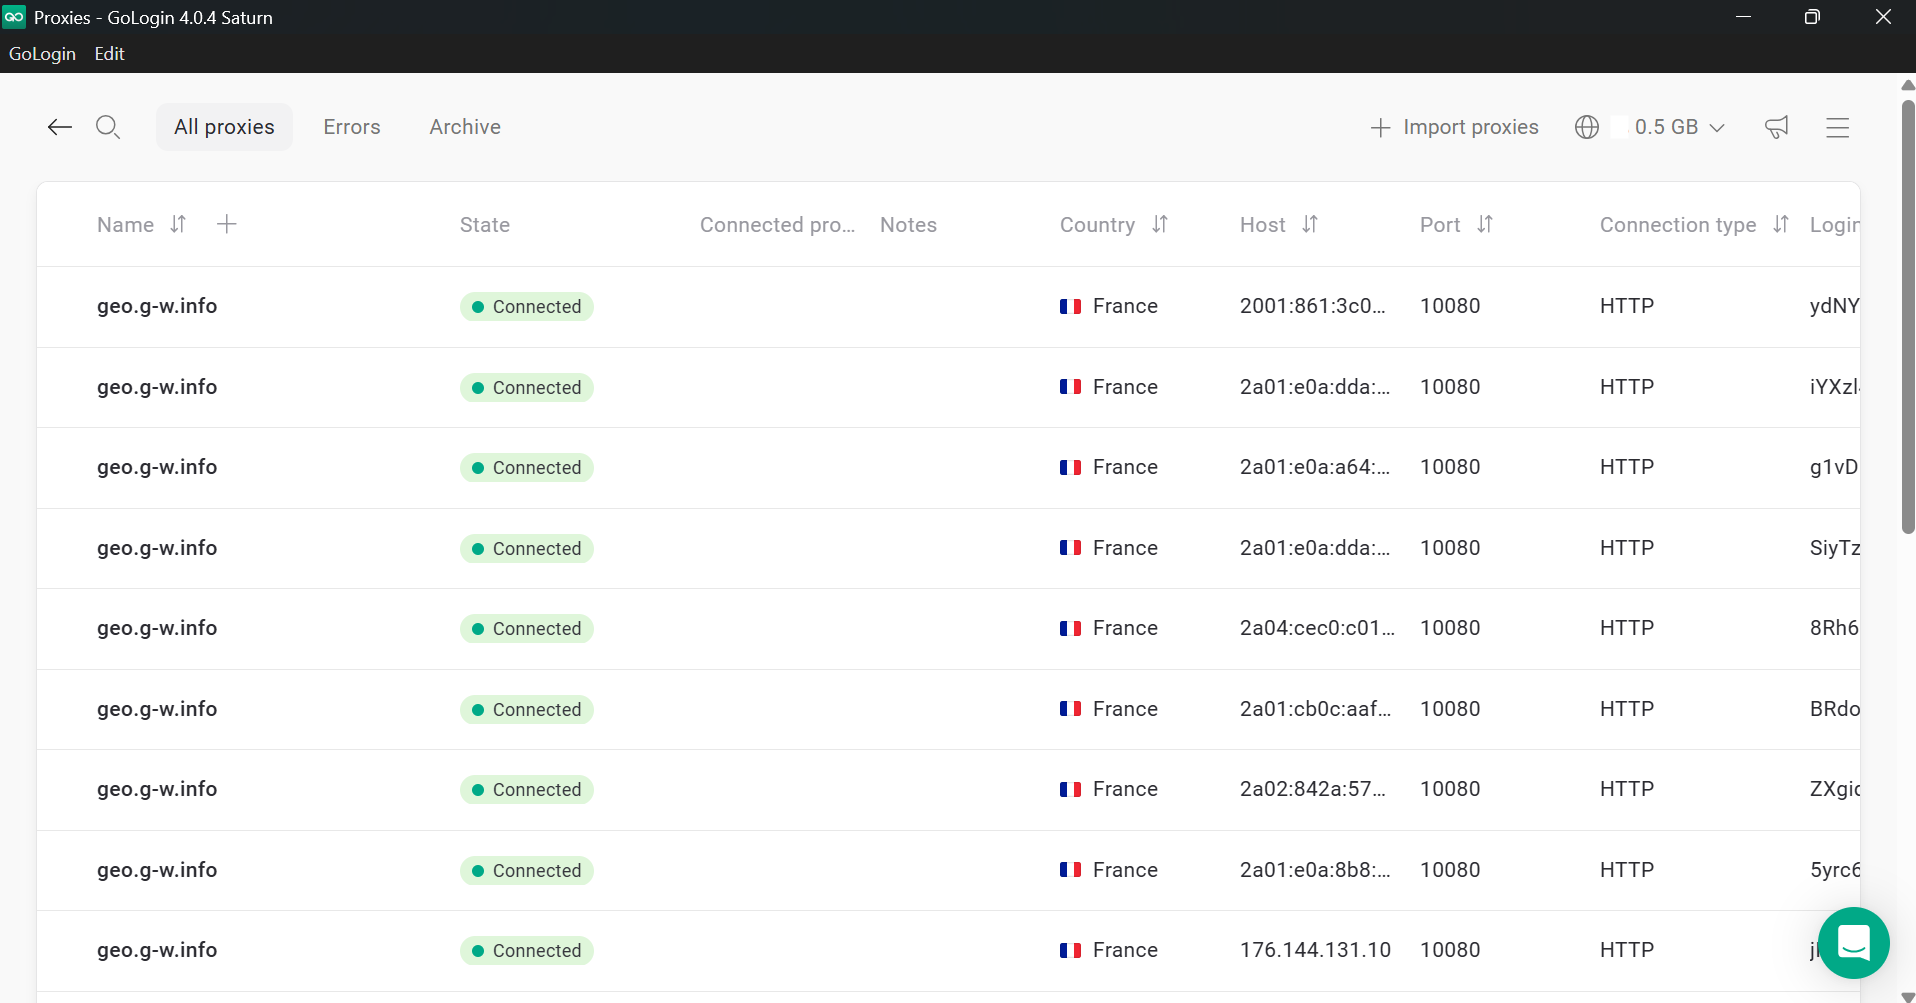Switch to the Archive tab

point(464,127)
